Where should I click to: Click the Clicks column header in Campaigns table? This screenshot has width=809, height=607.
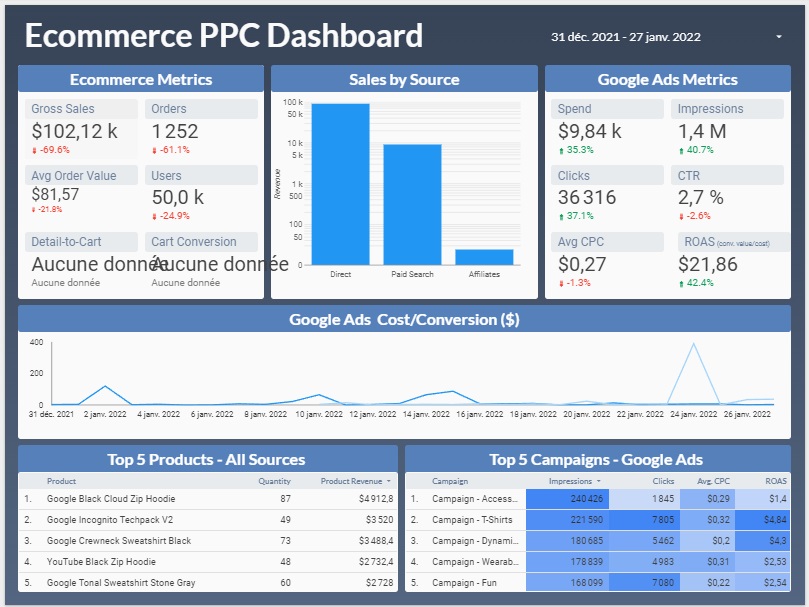[663, 481]
